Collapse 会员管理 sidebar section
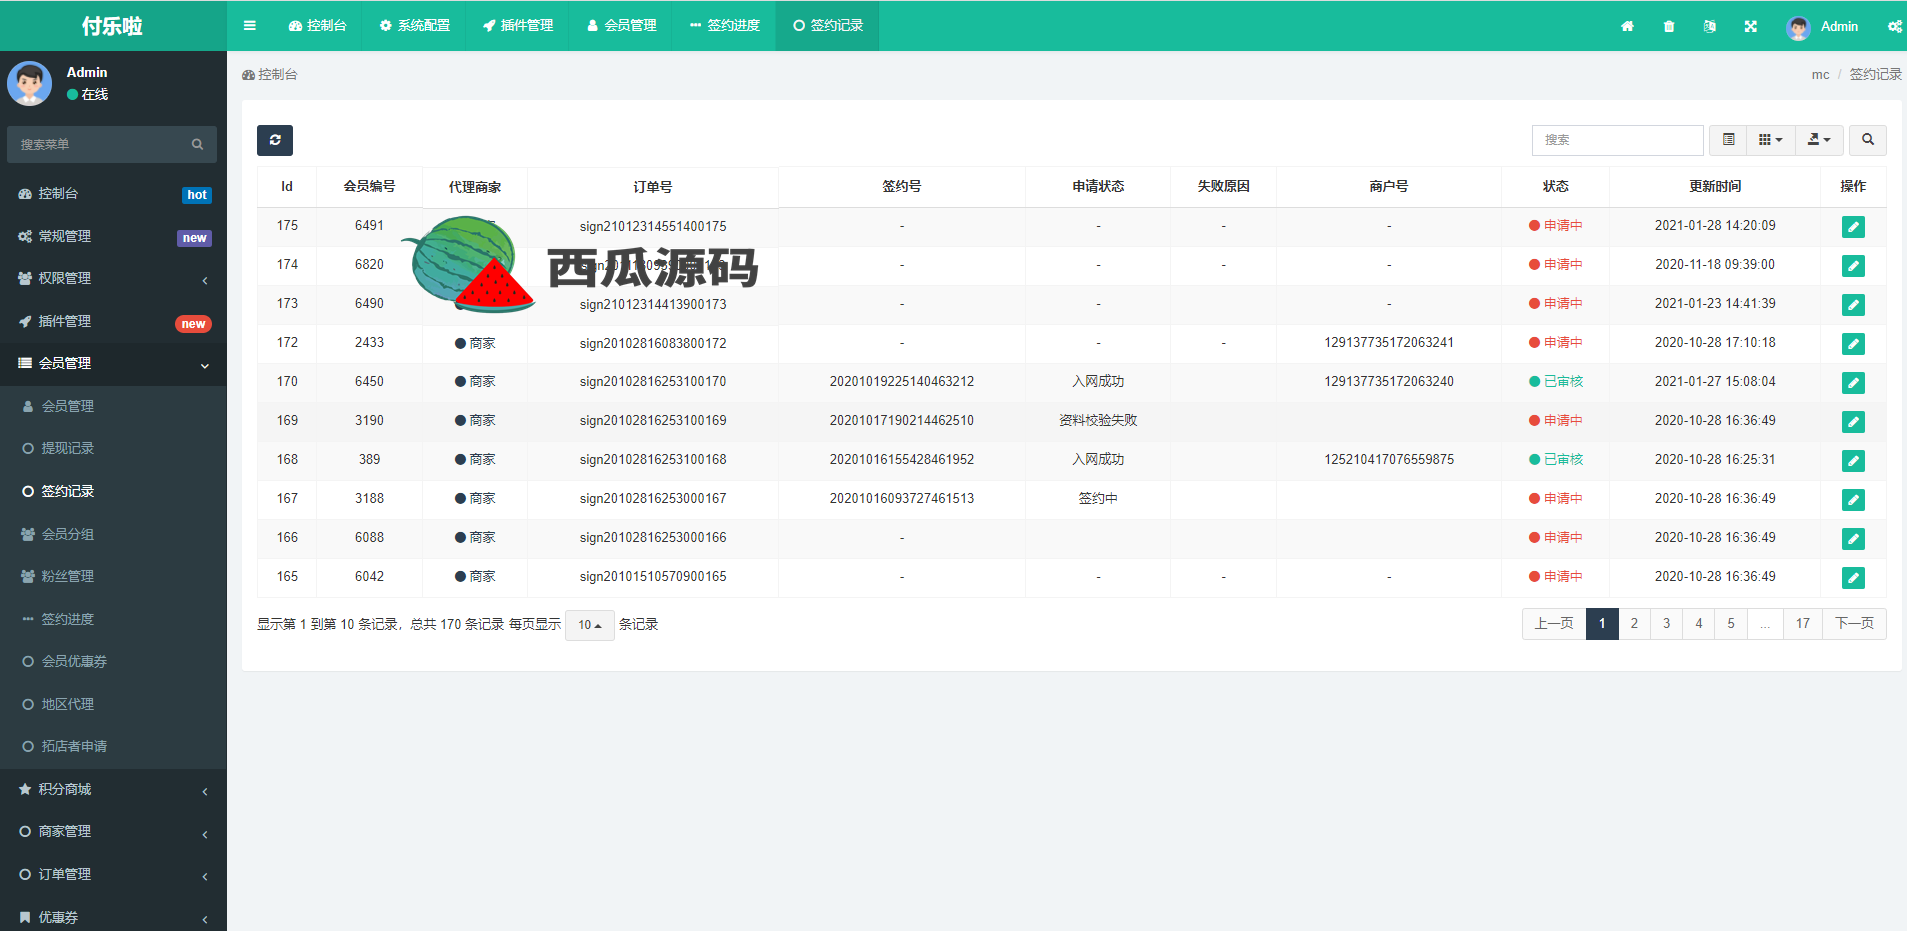This screenshot has height=931, width=1907. (113, 364)
